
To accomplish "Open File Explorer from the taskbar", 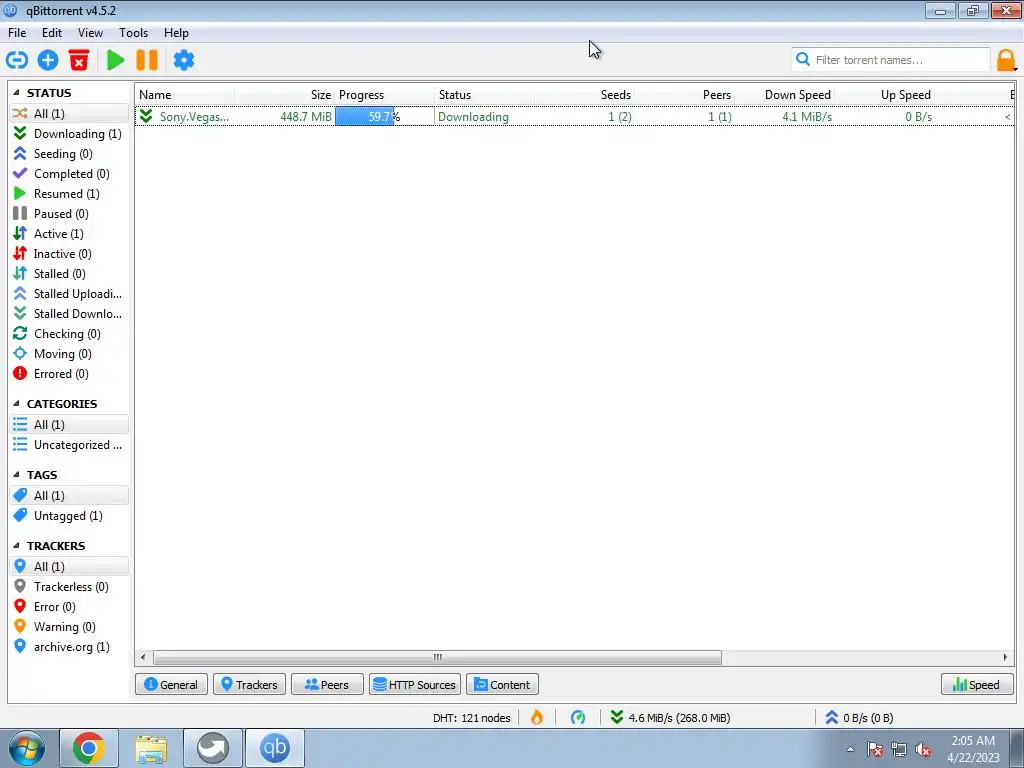I will 151,748.
